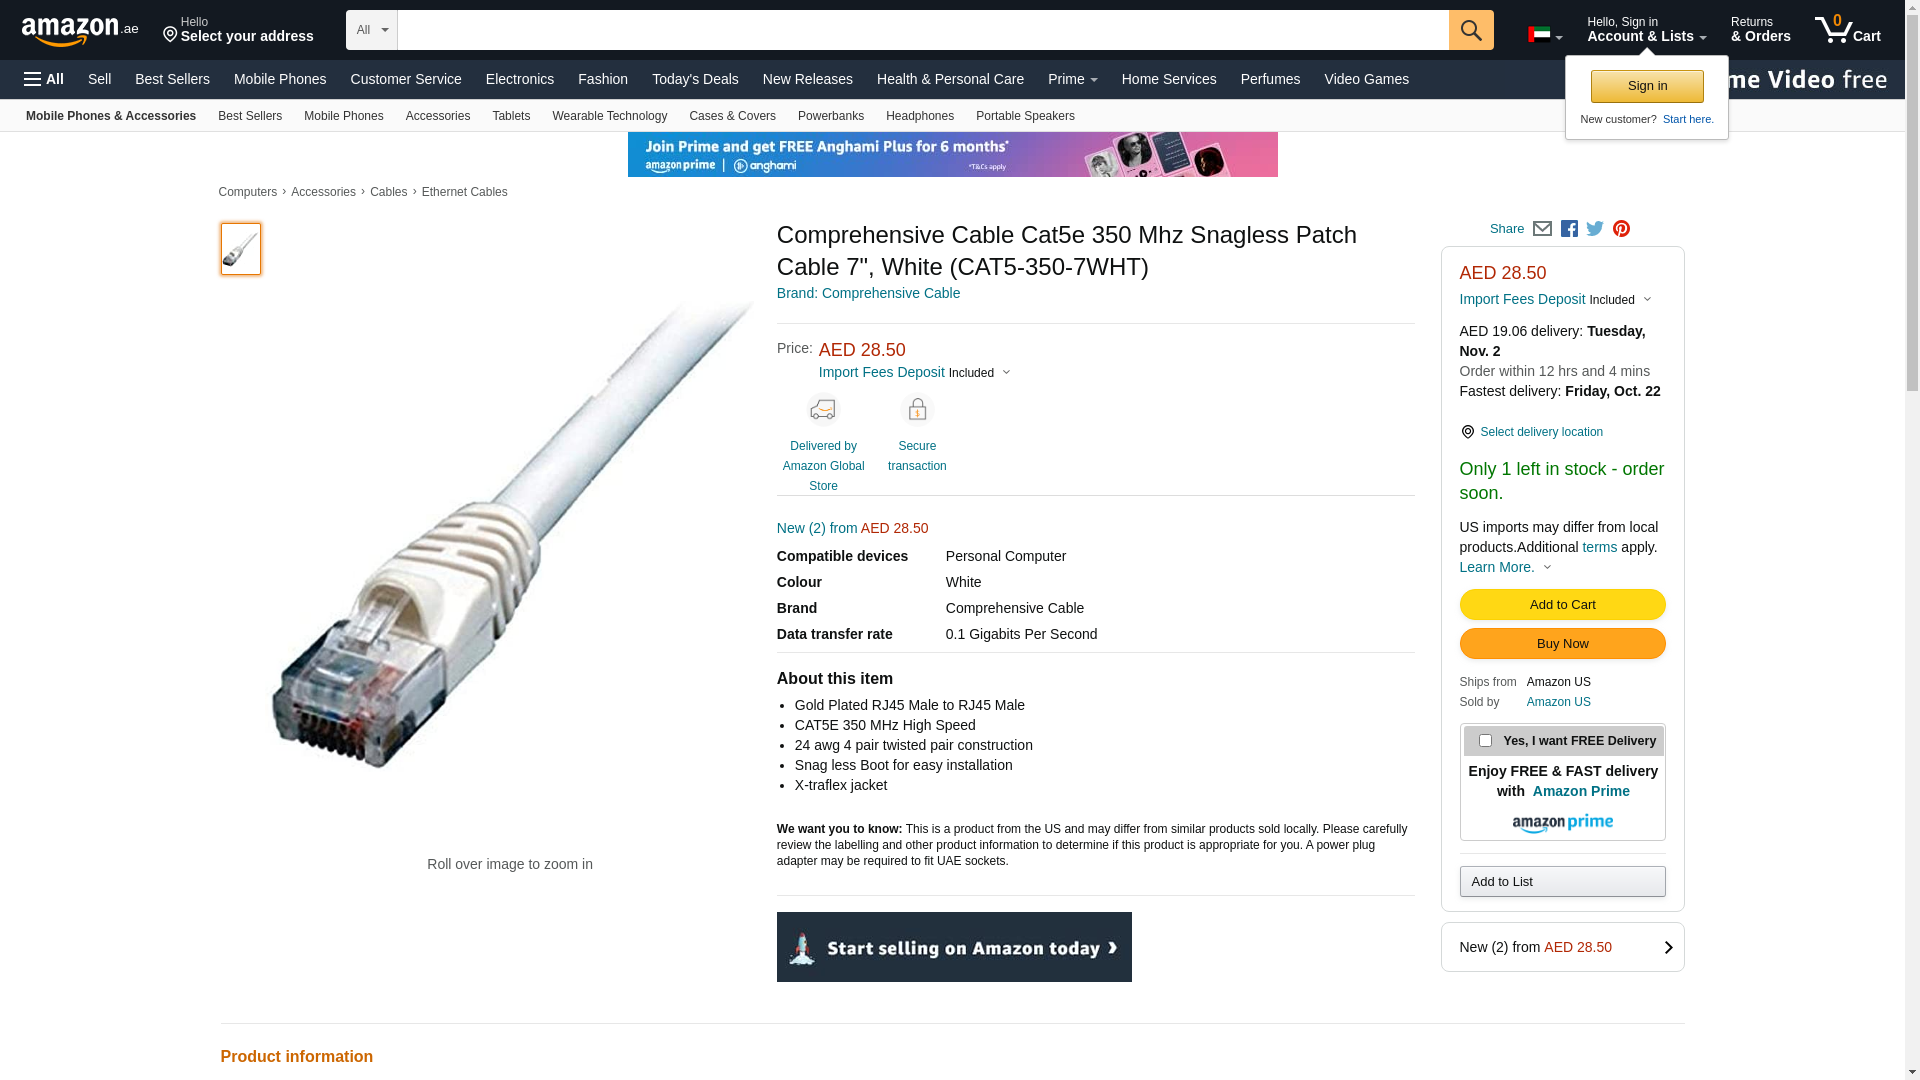Viewport: 1920px width, 1080px height.
Task: Open Add to List dropdown
Action: tap(1562, 881)
